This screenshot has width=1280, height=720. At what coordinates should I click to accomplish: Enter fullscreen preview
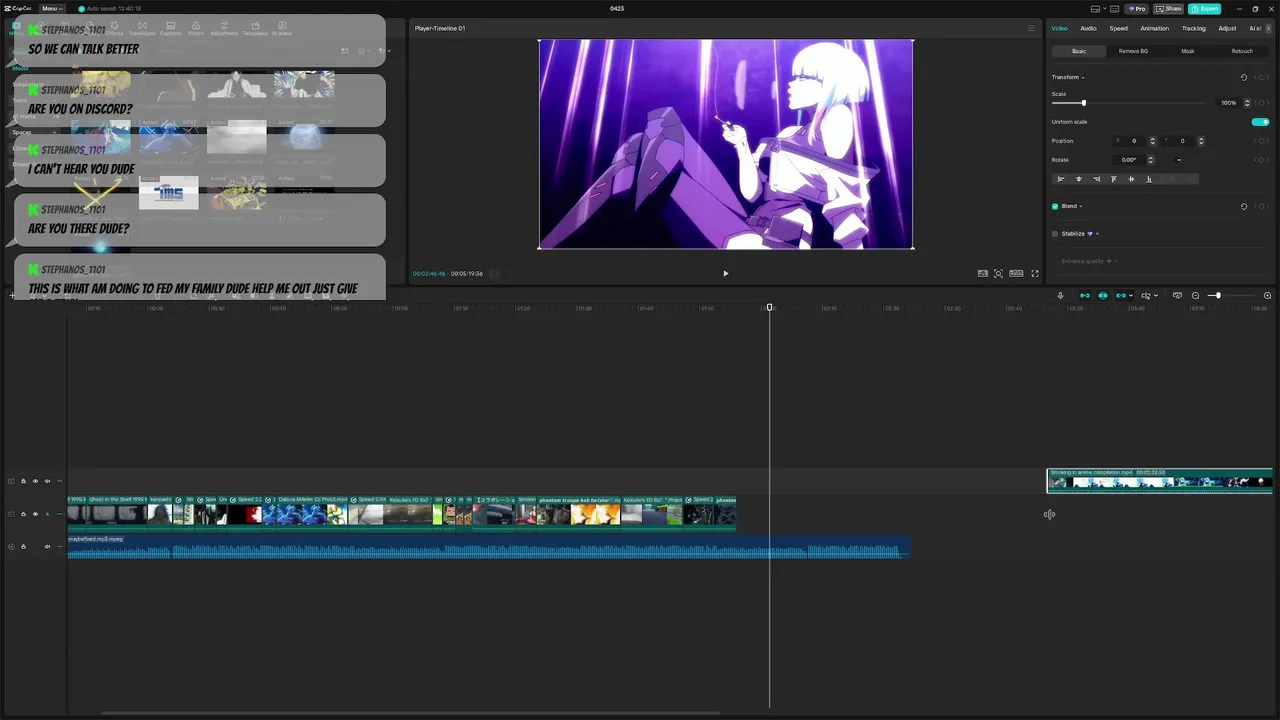click(1035, 273)
